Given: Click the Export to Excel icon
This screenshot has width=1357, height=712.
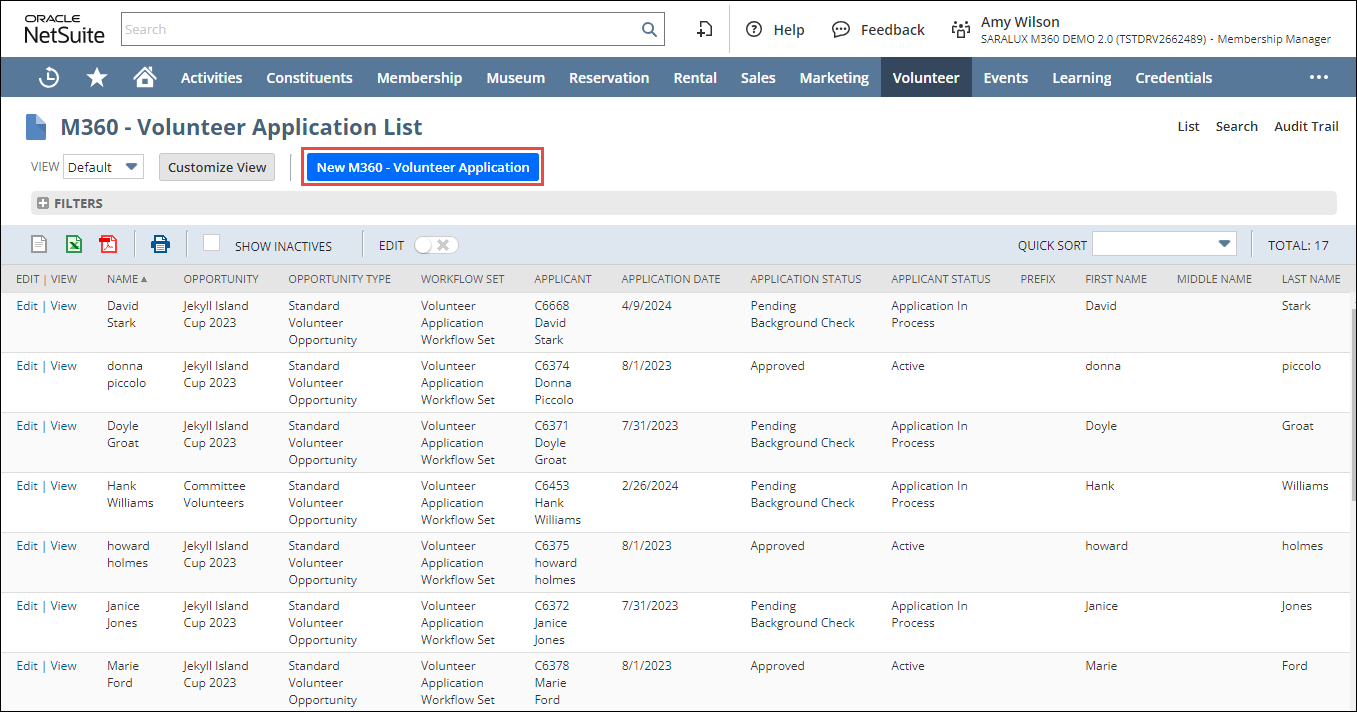Looking at the screenshot, I should point(74,244).
